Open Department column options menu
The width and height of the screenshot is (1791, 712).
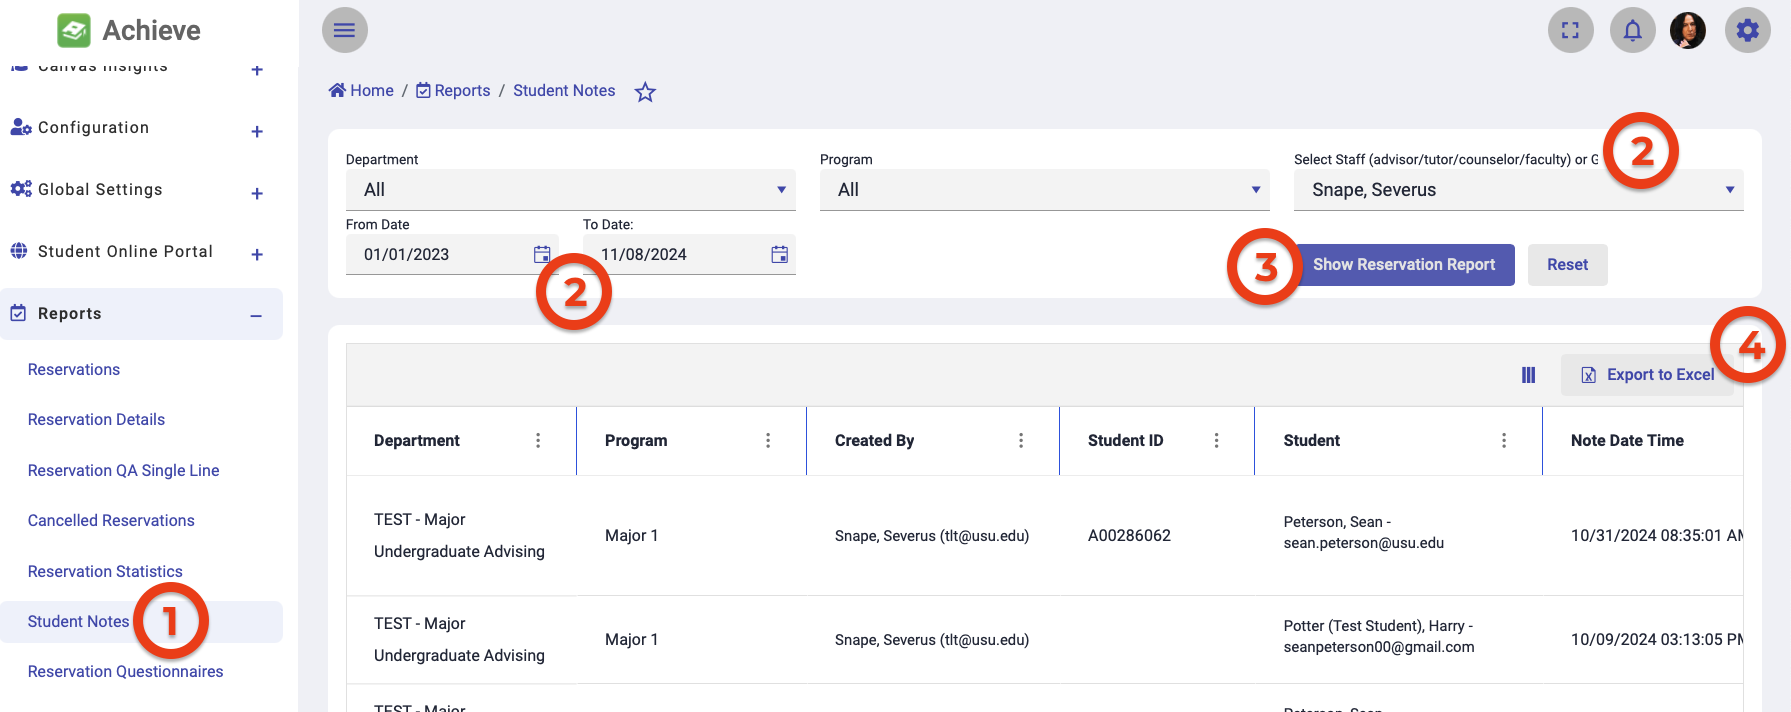538,441
